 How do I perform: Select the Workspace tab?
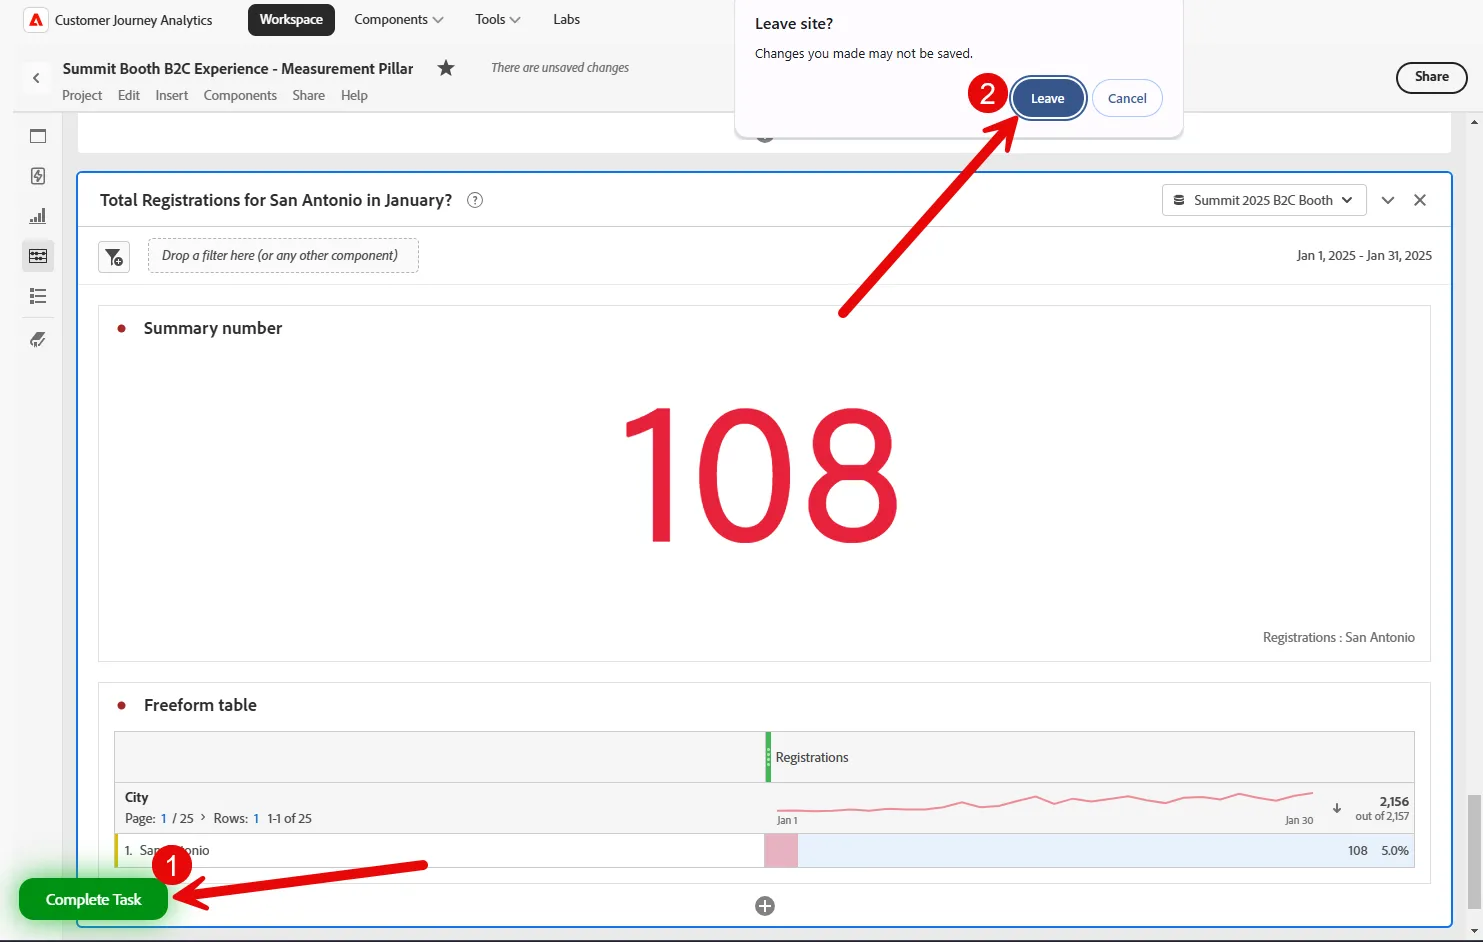(291, 19)
